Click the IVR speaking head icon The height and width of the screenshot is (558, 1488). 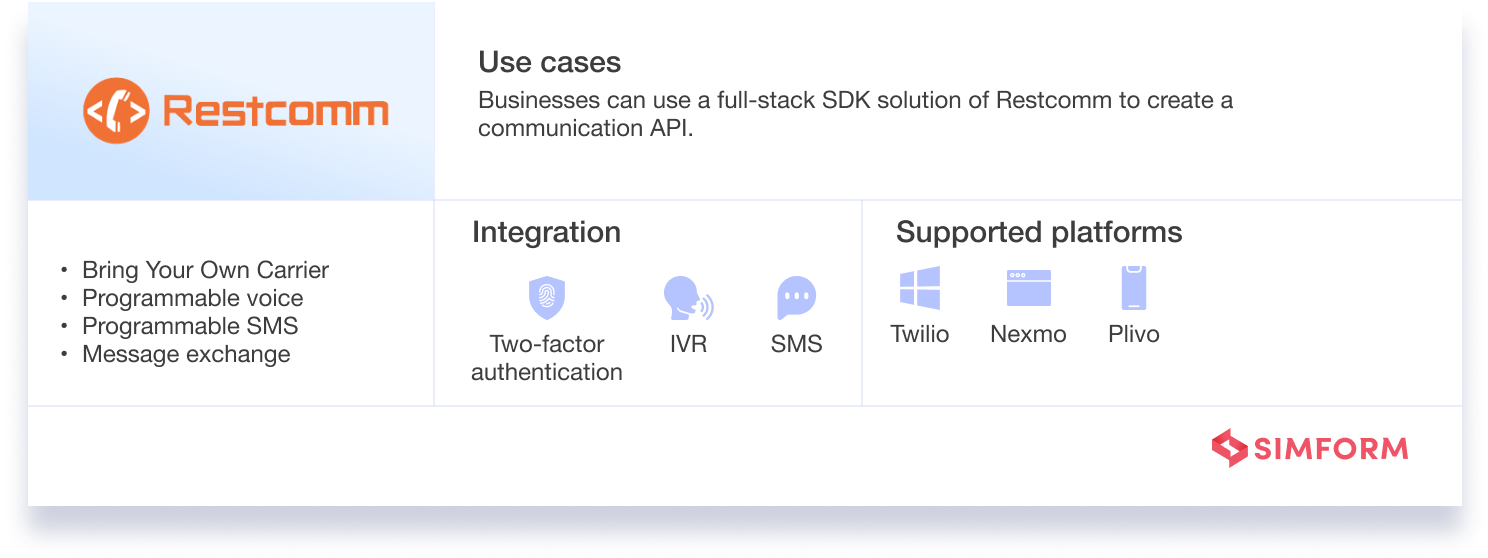click(x=688, y=298)
